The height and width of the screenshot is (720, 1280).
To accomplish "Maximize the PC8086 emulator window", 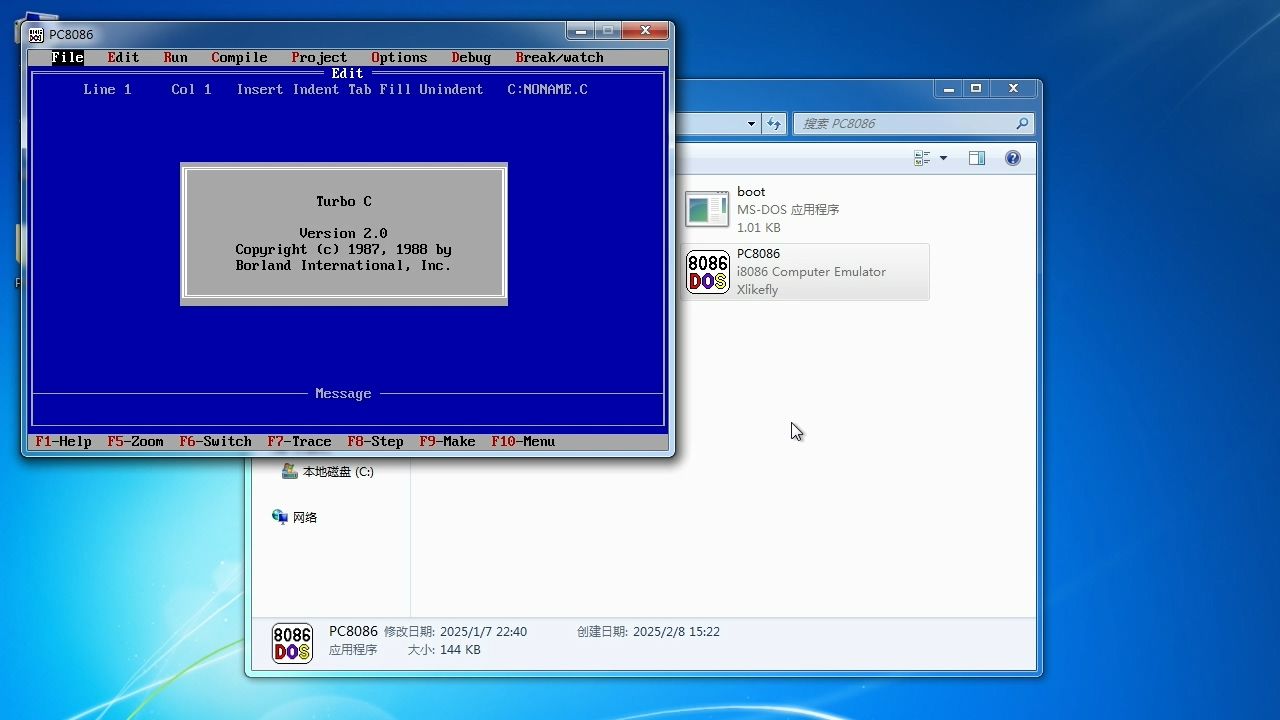I will [607, 31].
